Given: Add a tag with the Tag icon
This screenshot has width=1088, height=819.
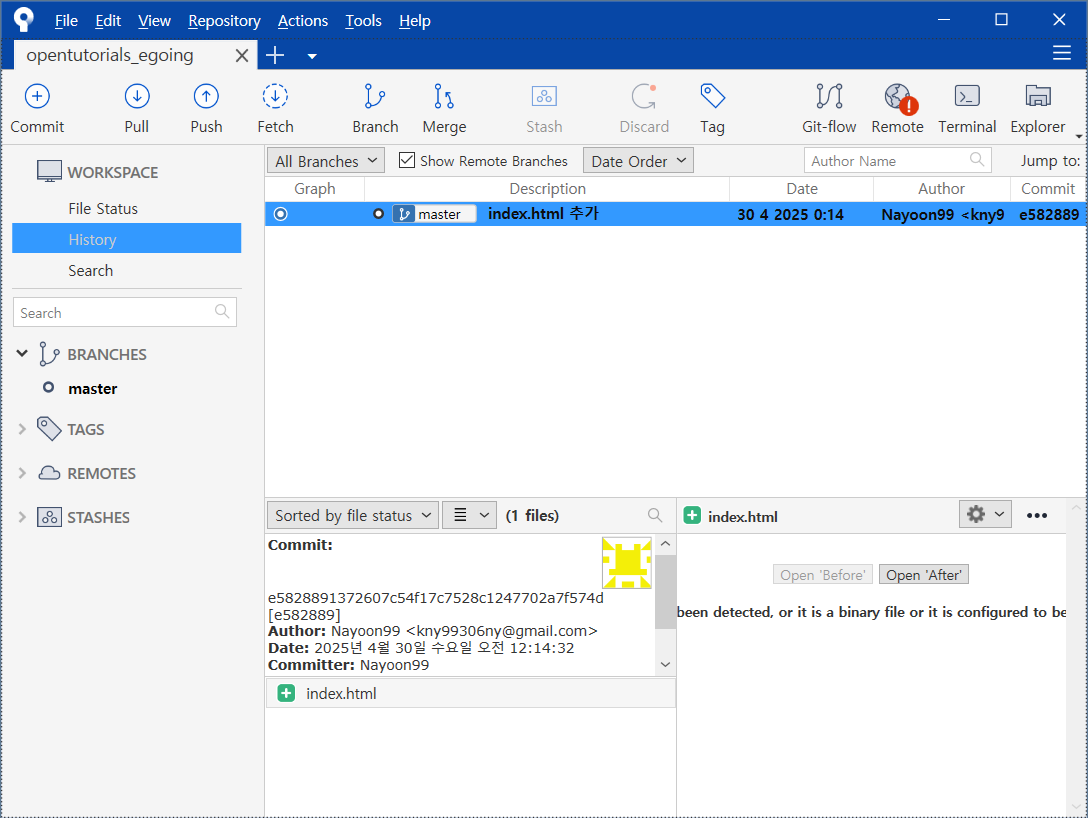Looking at the screenshot, I should 713,96.
